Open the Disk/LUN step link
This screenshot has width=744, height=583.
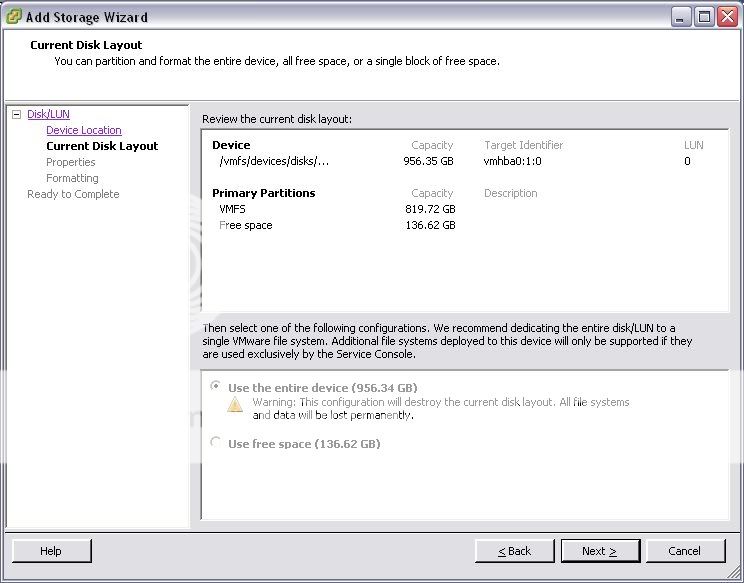[x=48, y=114]
